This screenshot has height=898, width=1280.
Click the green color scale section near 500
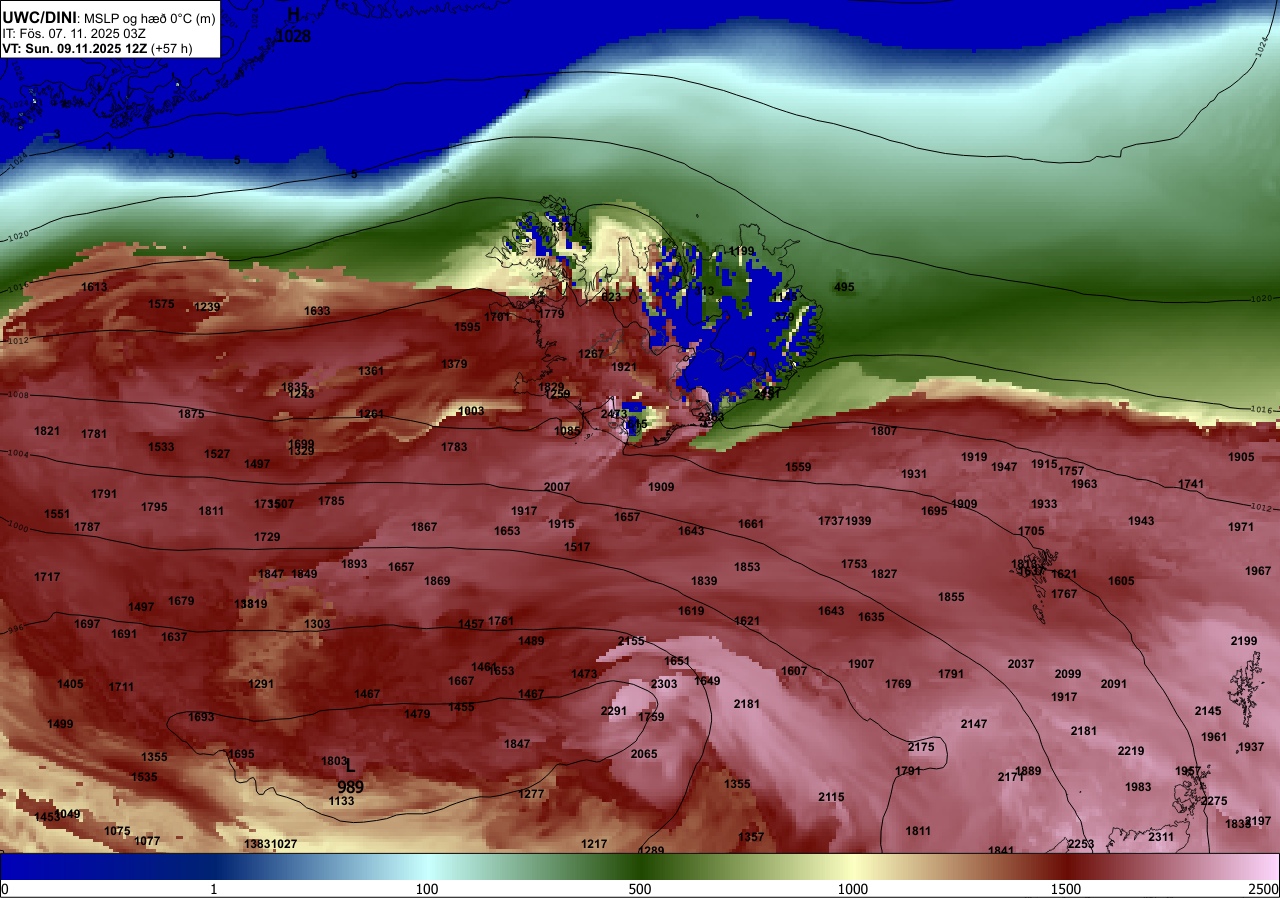point(640,866)
